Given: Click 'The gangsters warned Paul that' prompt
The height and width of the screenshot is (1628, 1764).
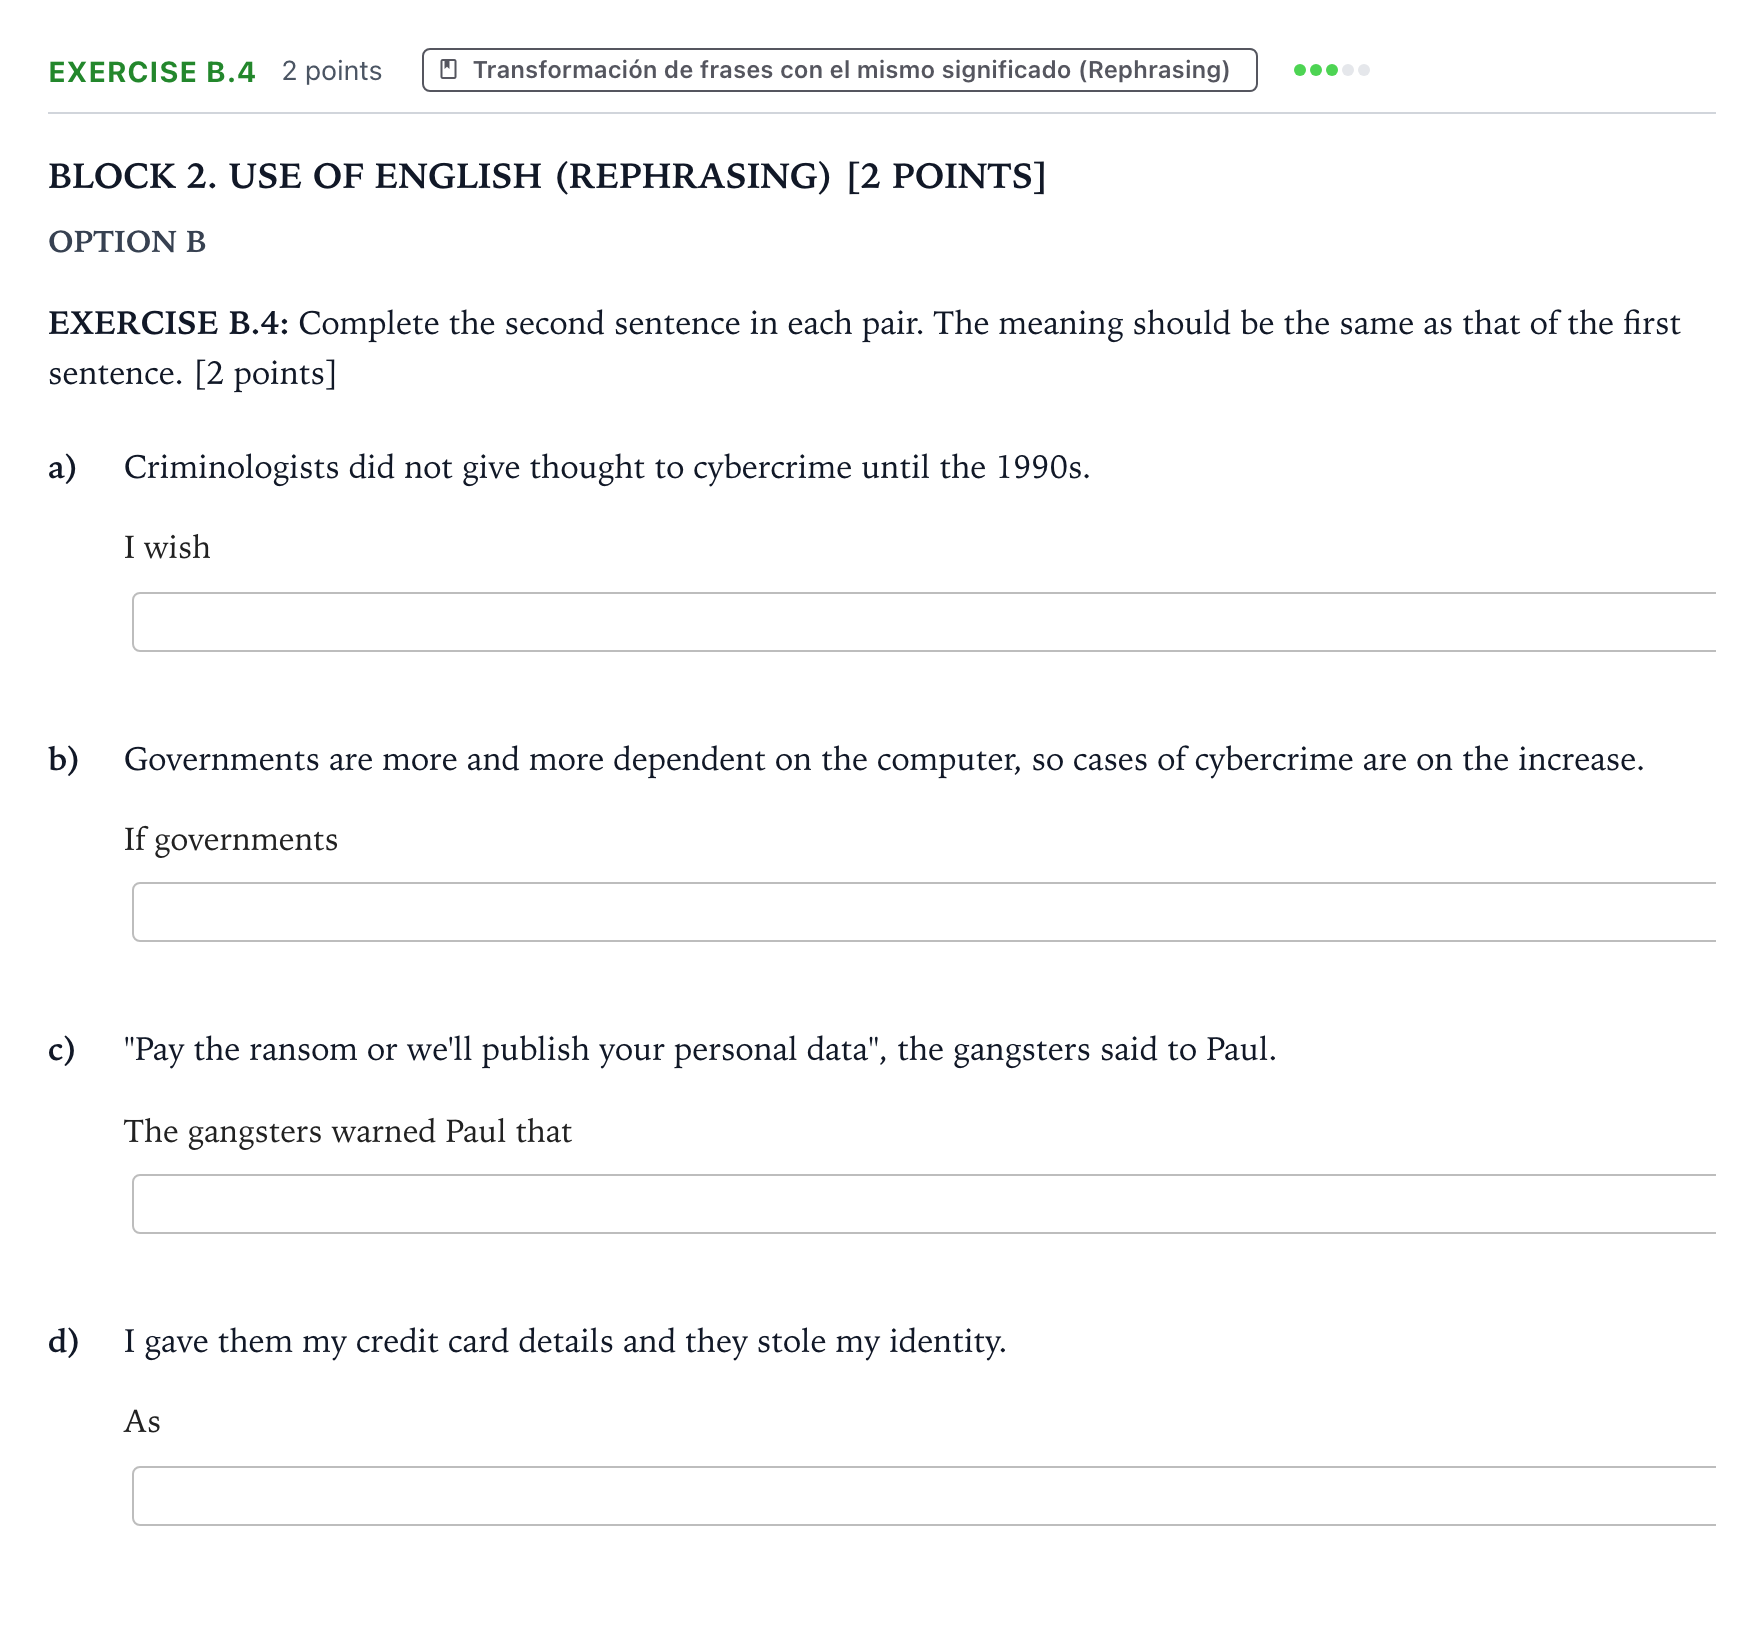Looking at the screenshot, I should click(x=348, y=1131).
